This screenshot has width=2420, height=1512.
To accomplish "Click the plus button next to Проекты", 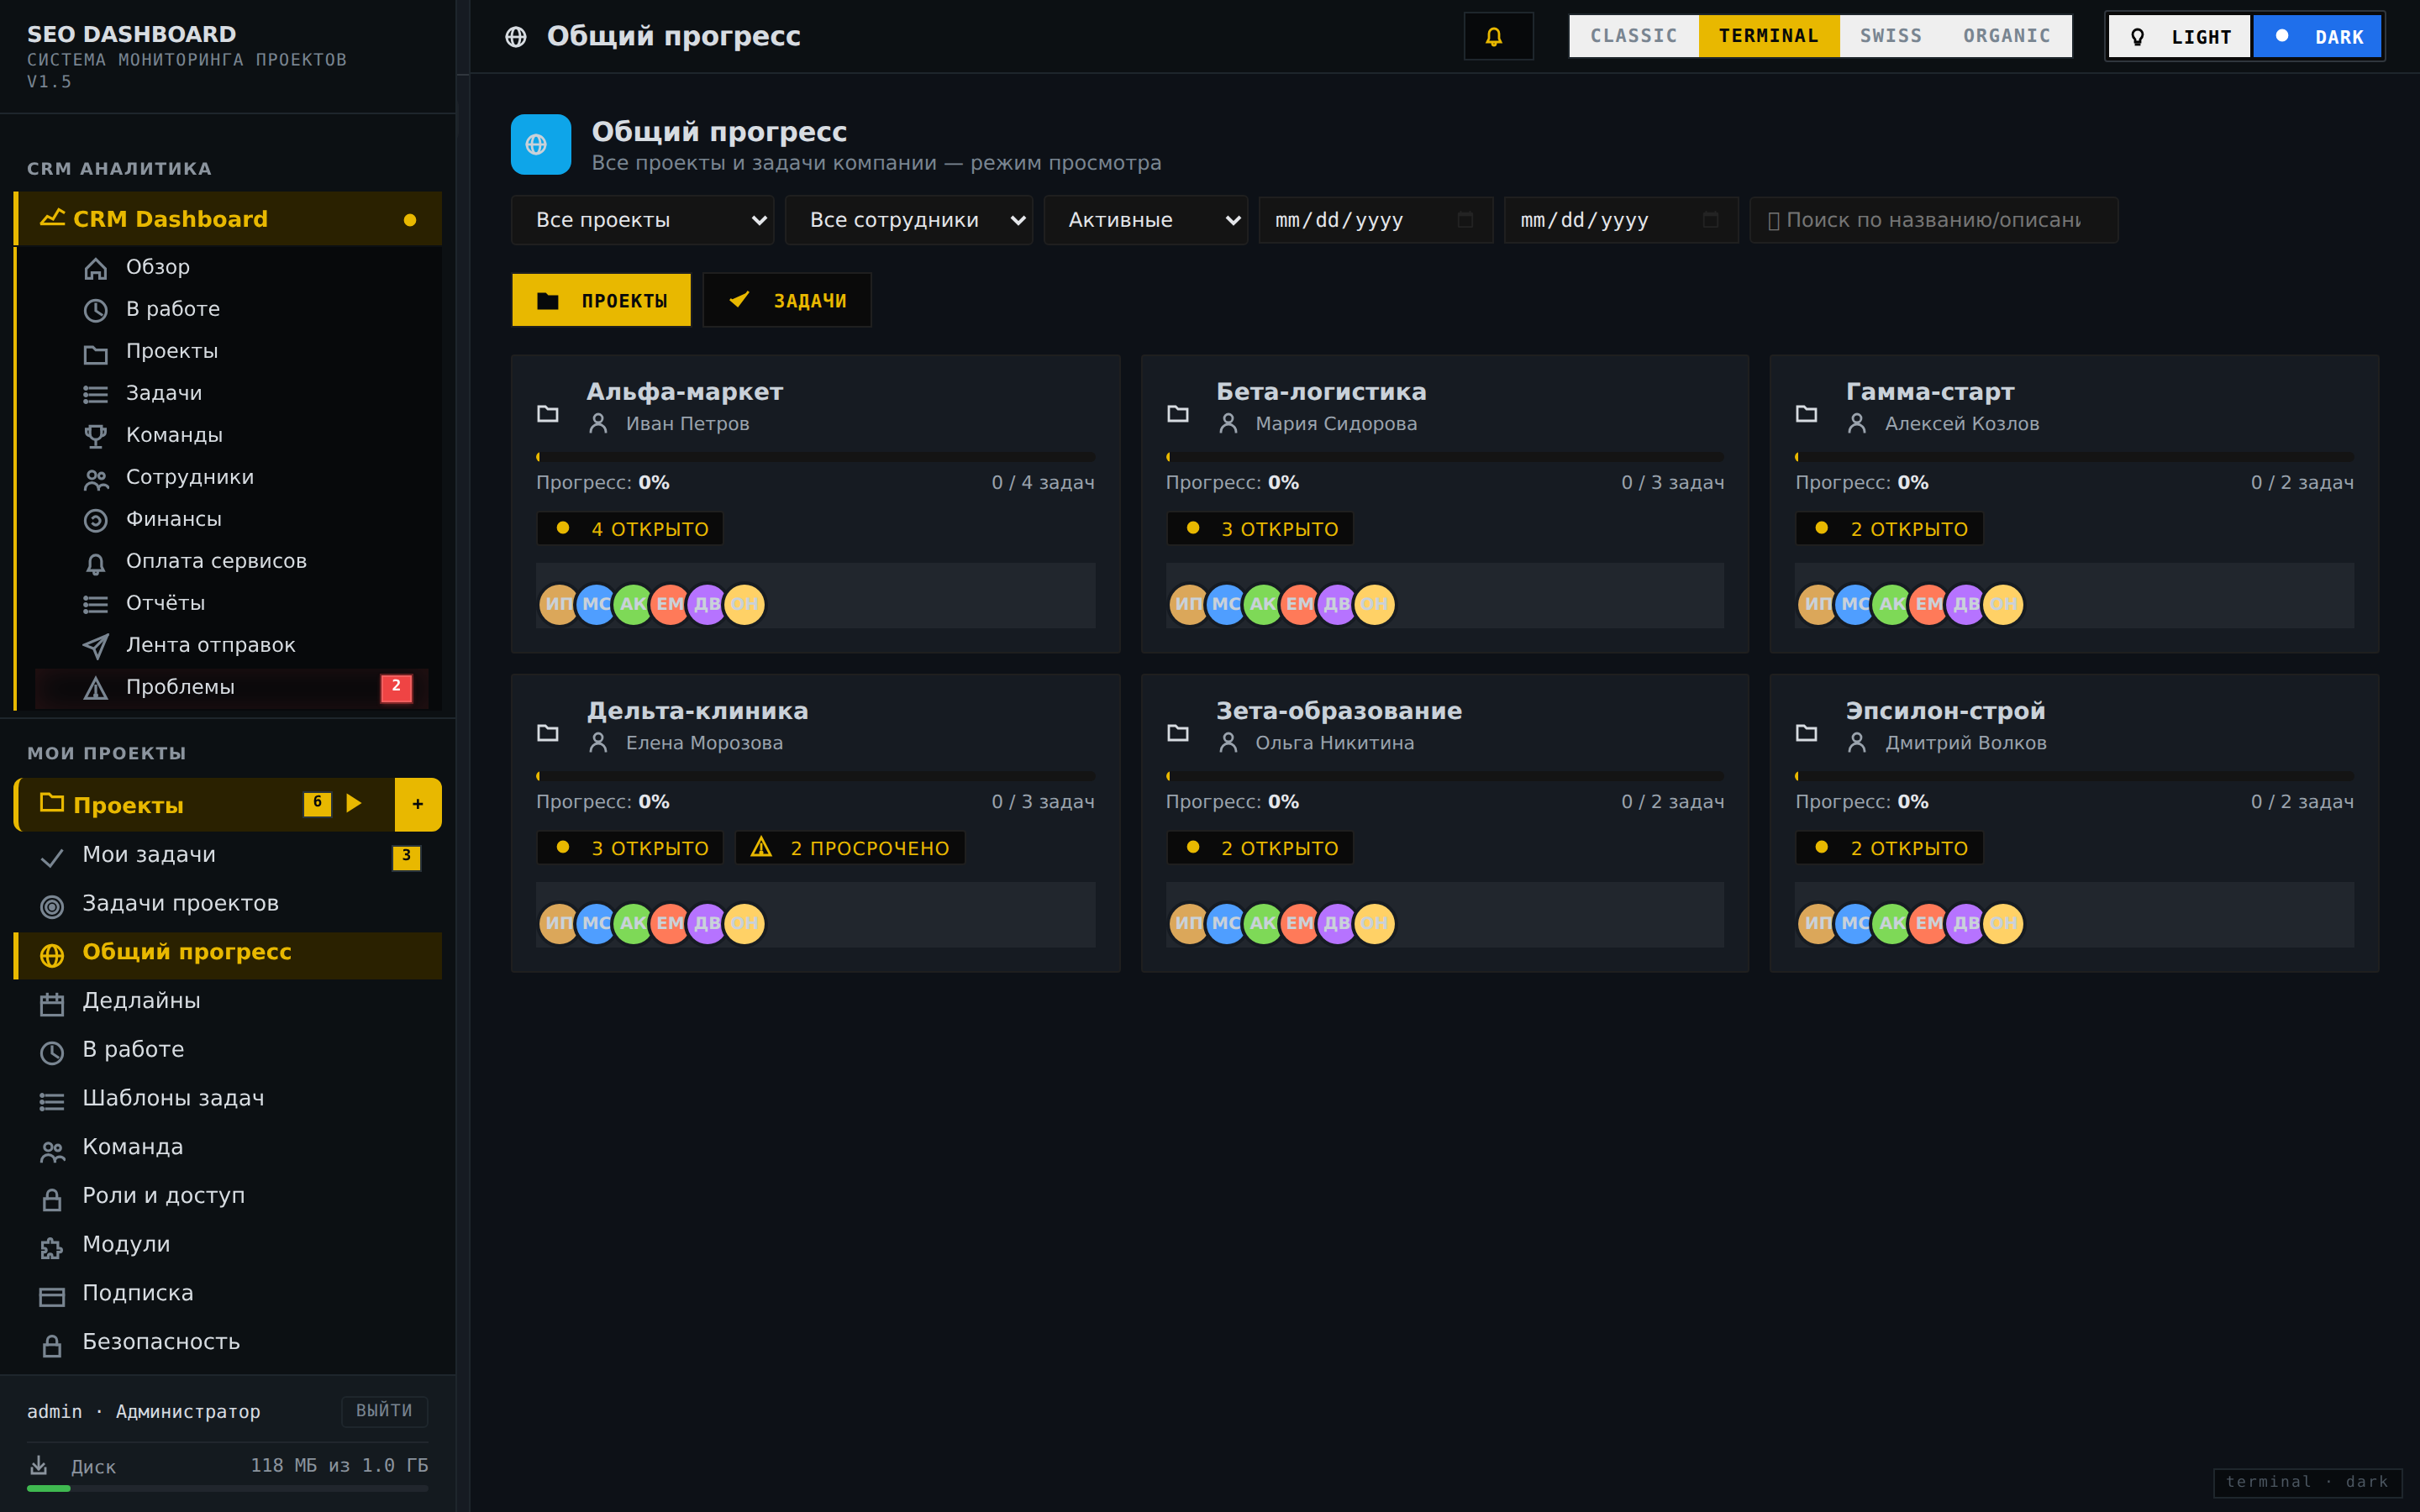I will (x=418, y=805).
